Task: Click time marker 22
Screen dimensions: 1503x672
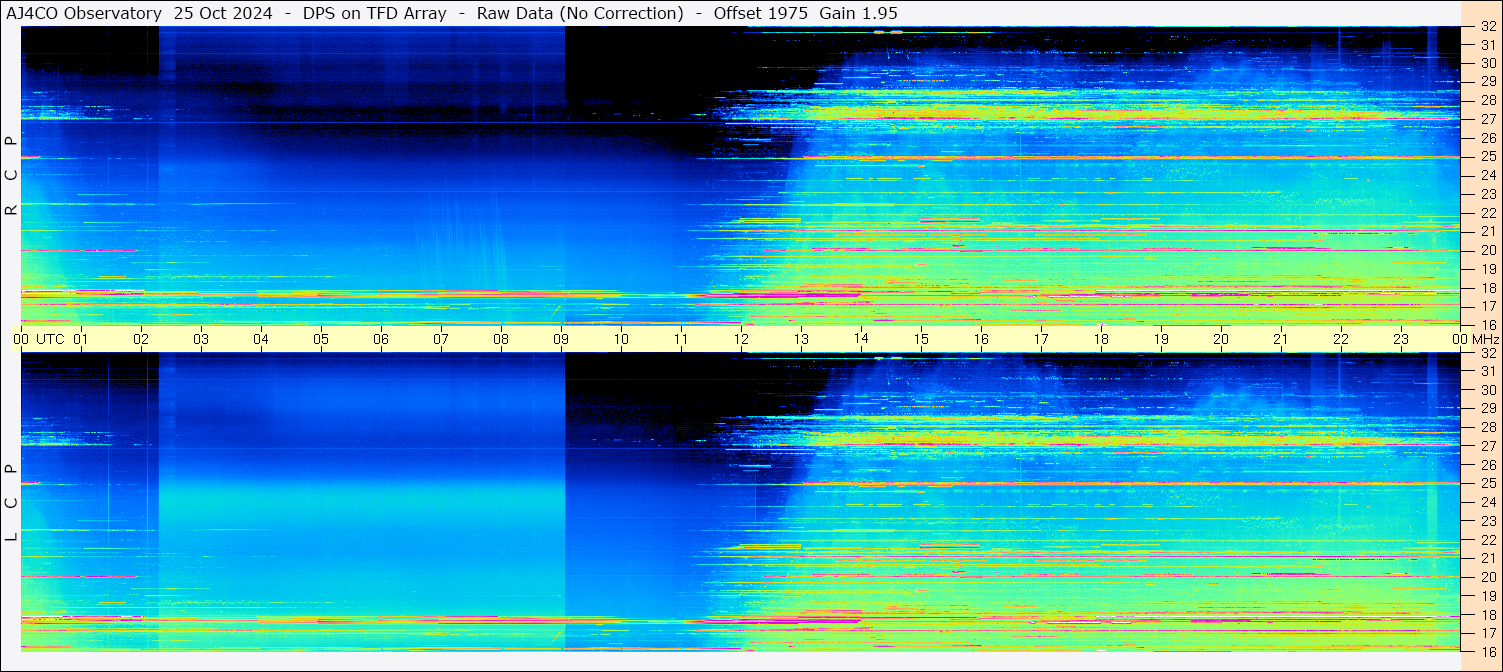Action: click(x=1341, y=339)
